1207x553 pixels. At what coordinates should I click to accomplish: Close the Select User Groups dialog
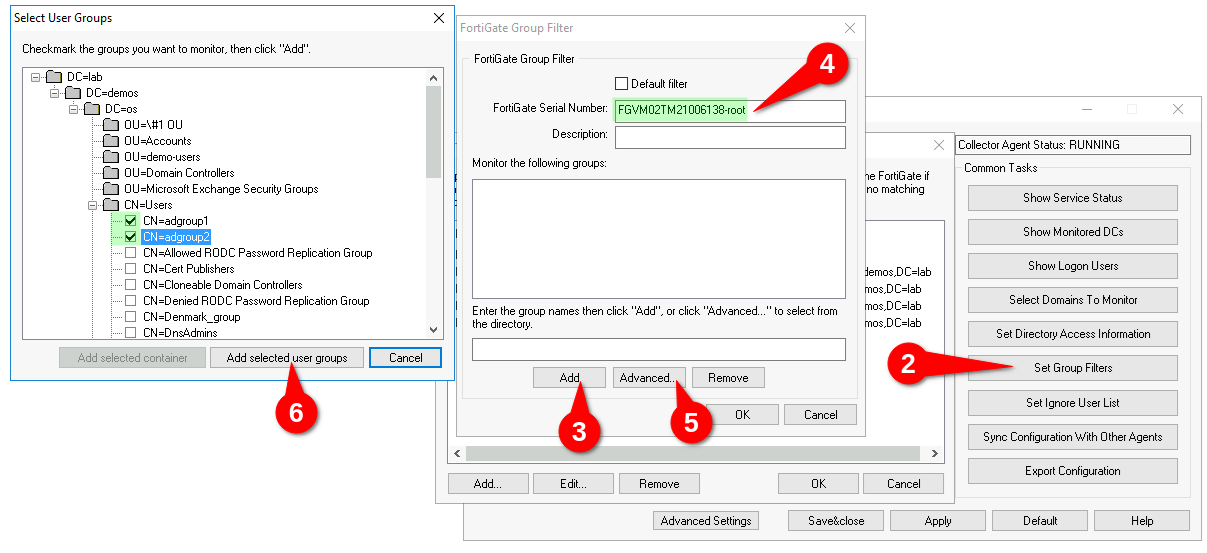(439, 18)
